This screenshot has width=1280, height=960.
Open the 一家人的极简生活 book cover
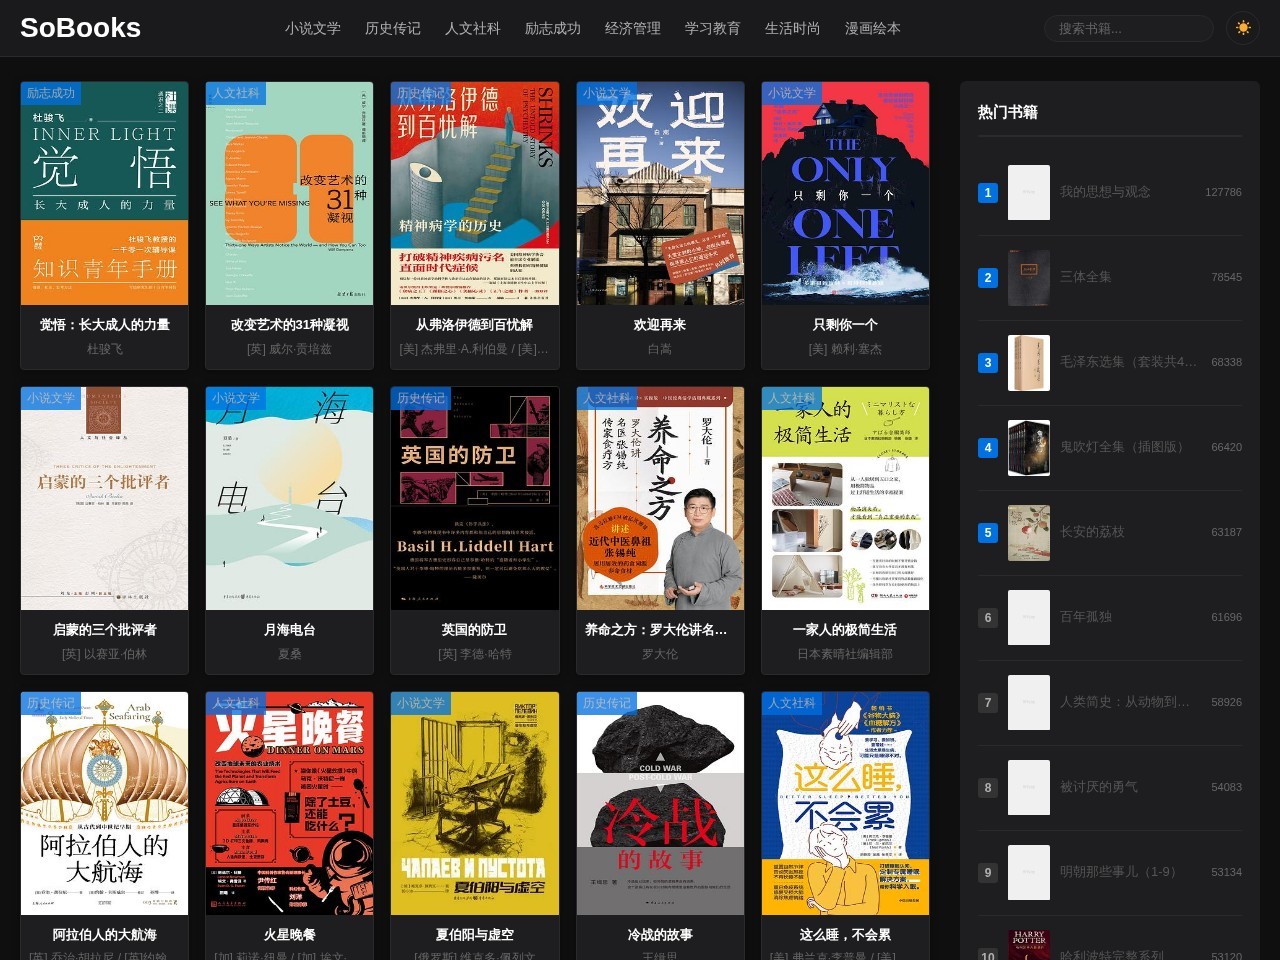click(846, 498)
